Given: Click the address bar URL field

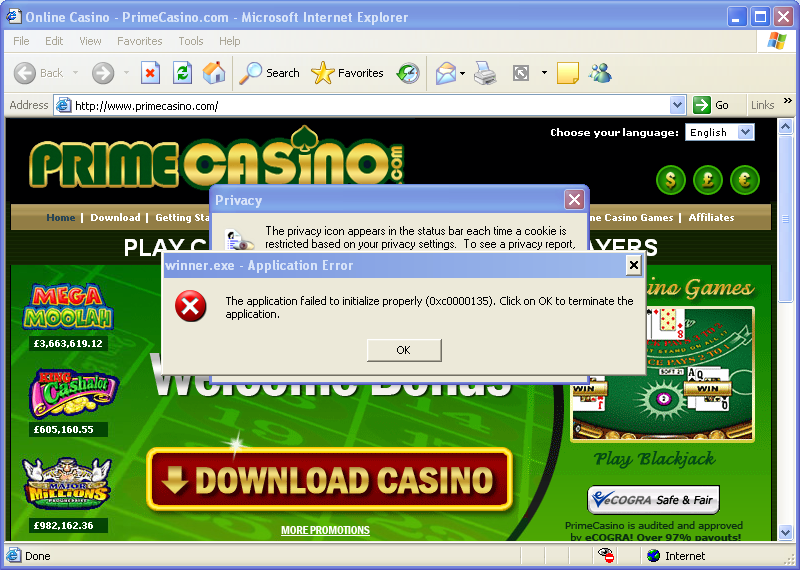Looking at the screenshot, I should point(370,106).
